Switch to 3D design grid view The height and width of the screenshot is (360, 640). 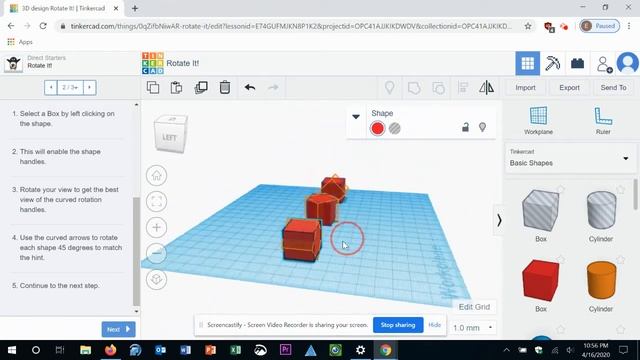[x=527, y=63]
